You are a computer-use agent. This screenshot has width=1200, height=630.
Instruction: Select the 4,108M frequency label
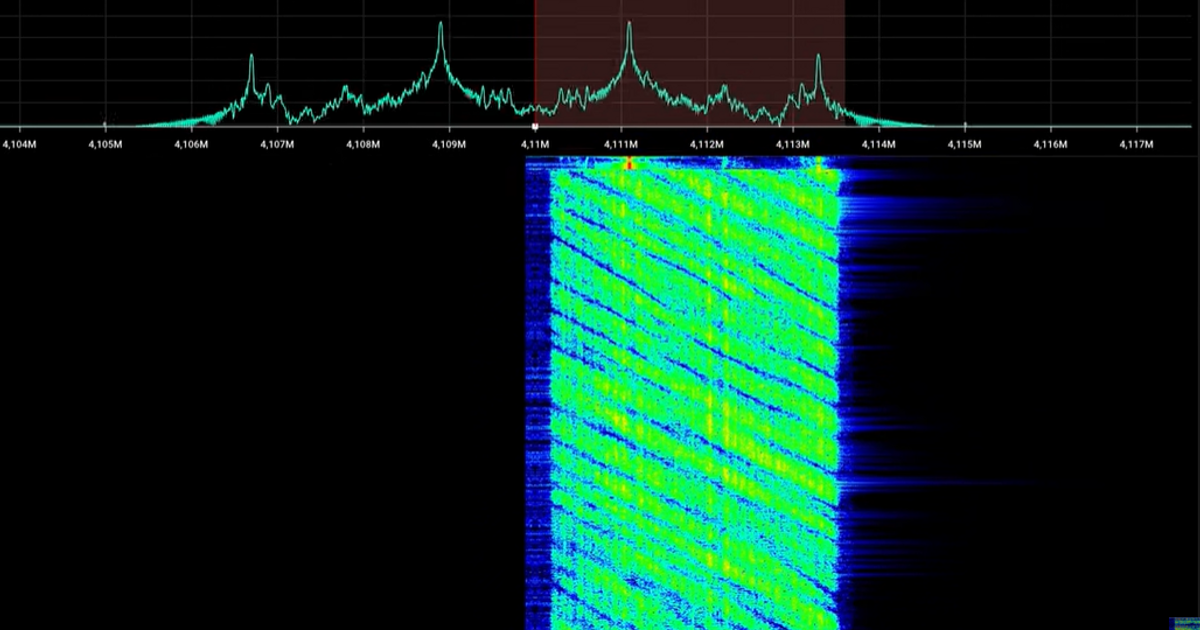click(x=363, y=145)
